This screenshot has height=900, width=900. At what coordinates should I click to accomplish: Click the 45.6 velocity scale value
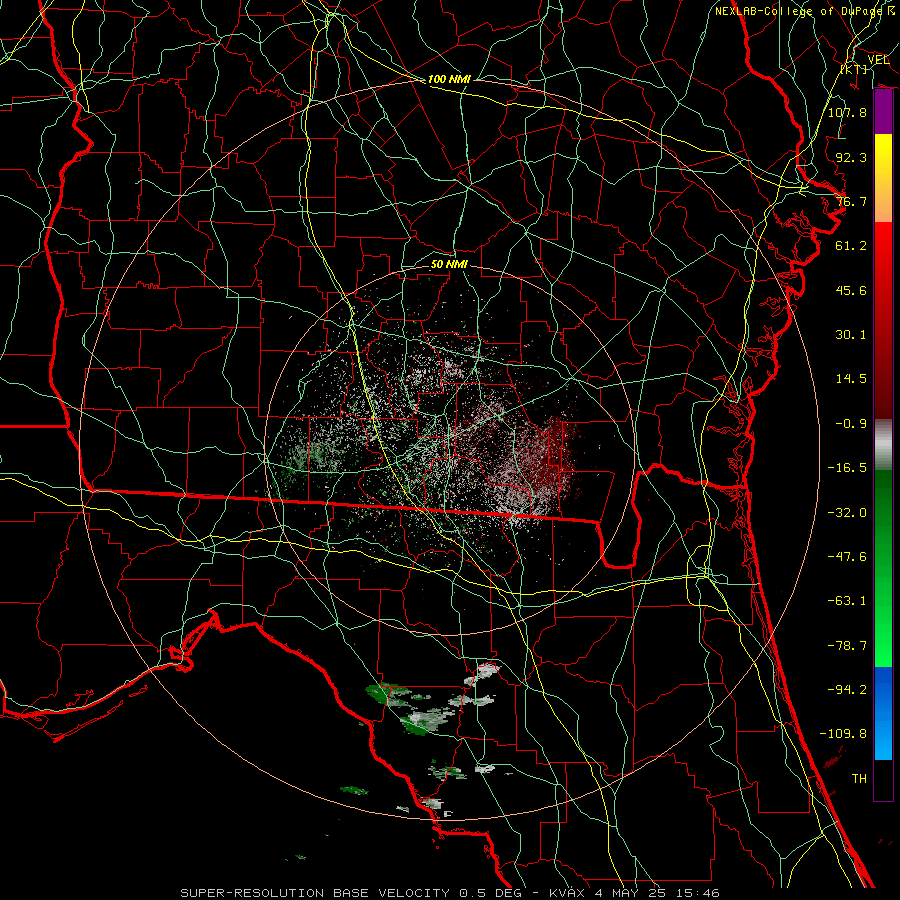point(851,290)
